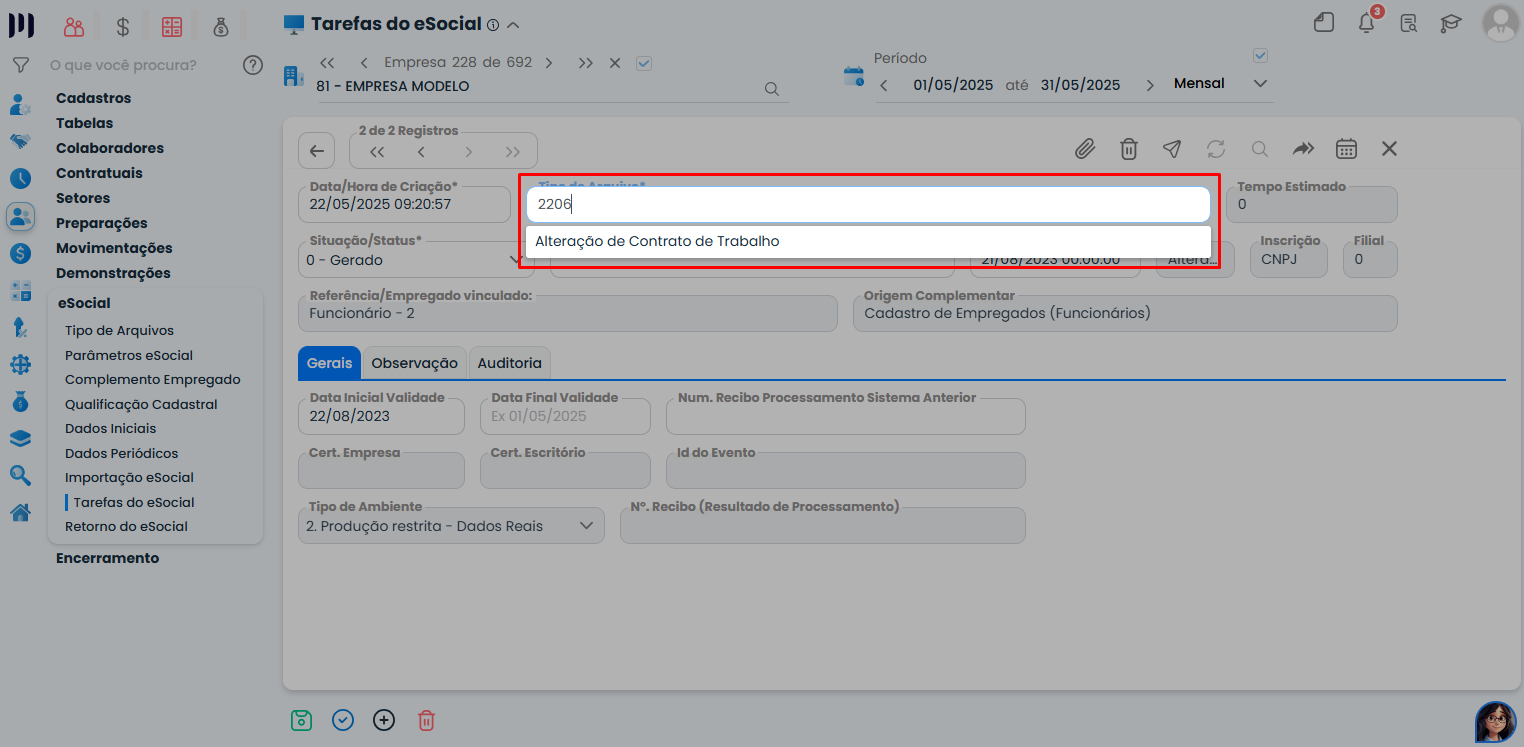1524x747 pixels.
Task: Open the dollar sign module in top bar
Action: [122, 27]
